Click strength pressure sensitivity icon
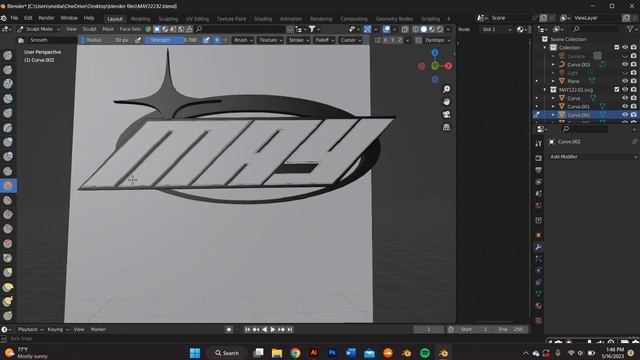The height and width of the screenshot is (360, 640). coord(207,40)
